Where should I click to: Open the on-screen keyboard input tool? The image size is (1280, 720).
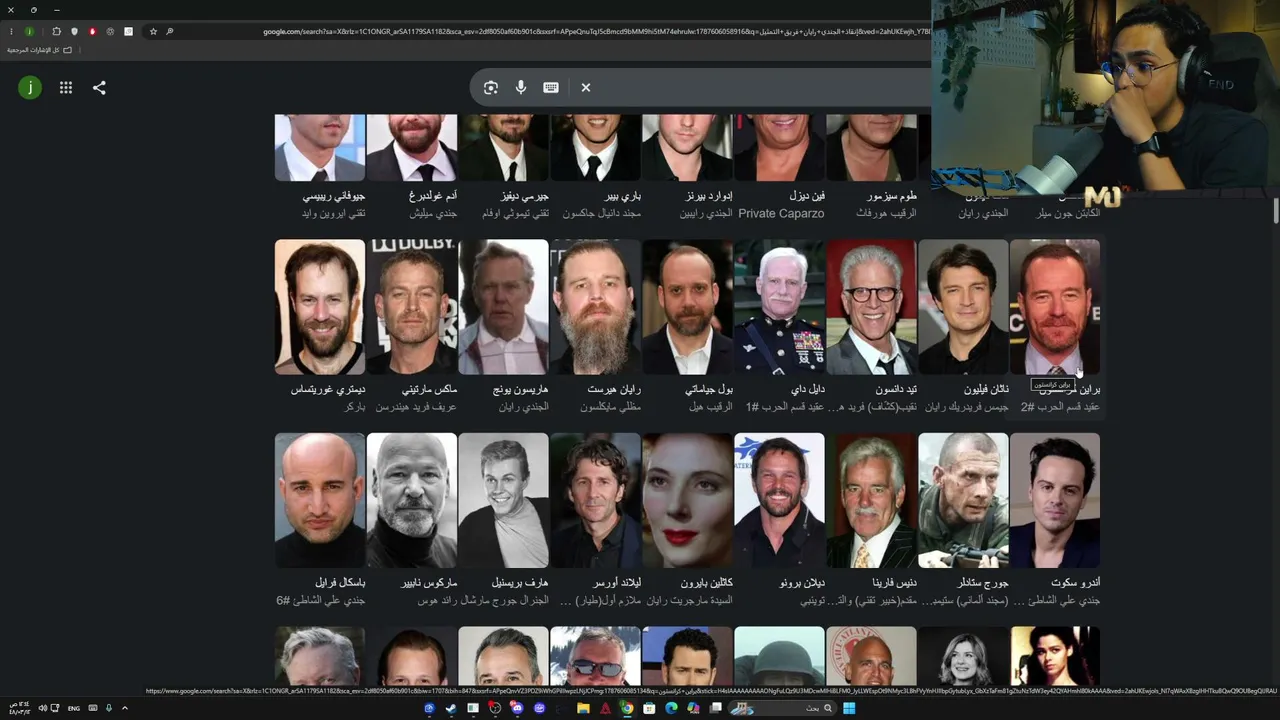tap(551, 88)
